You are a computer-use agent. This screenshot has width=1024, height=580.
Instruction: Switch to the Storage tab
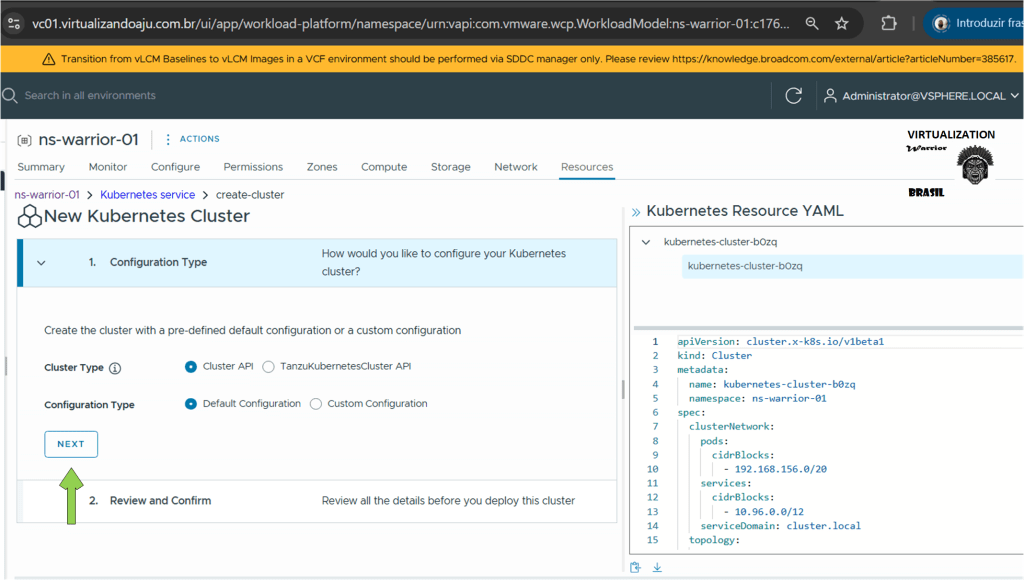pyautogui.click(x=450, y=167)
